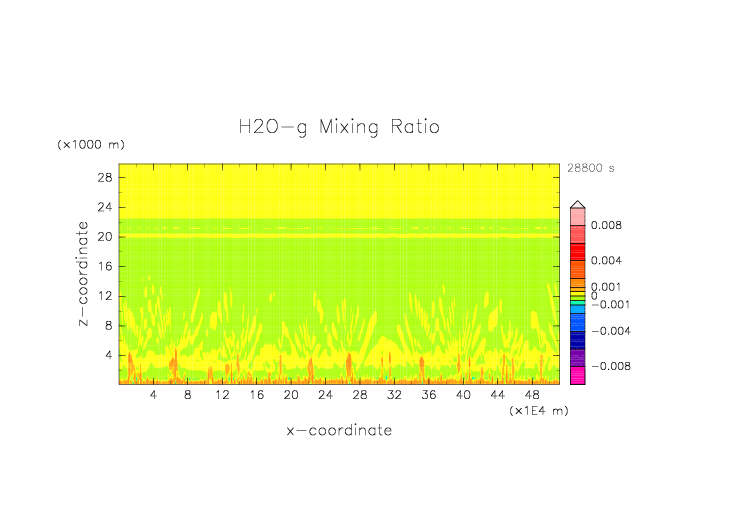
Task: Click the (x1000 m) unit label
Action: click(x=91, y=144)
